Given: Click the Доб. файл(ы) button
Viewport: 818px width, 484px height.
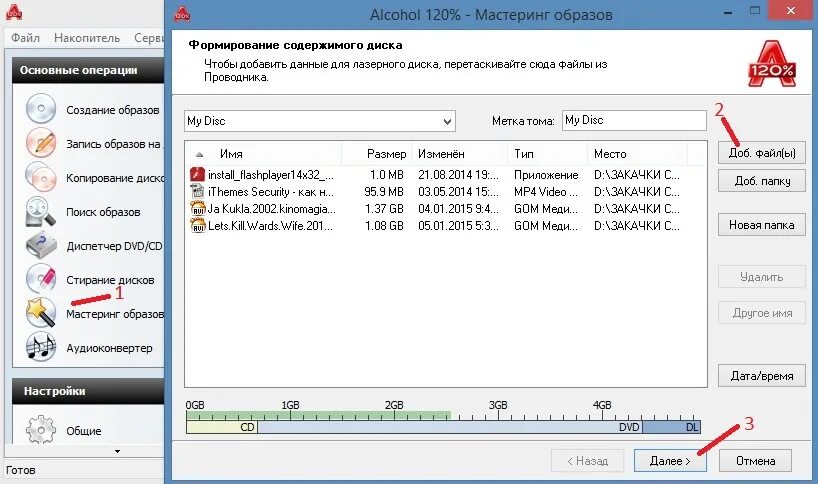Looking at the screenshot, I should point(762,153).
